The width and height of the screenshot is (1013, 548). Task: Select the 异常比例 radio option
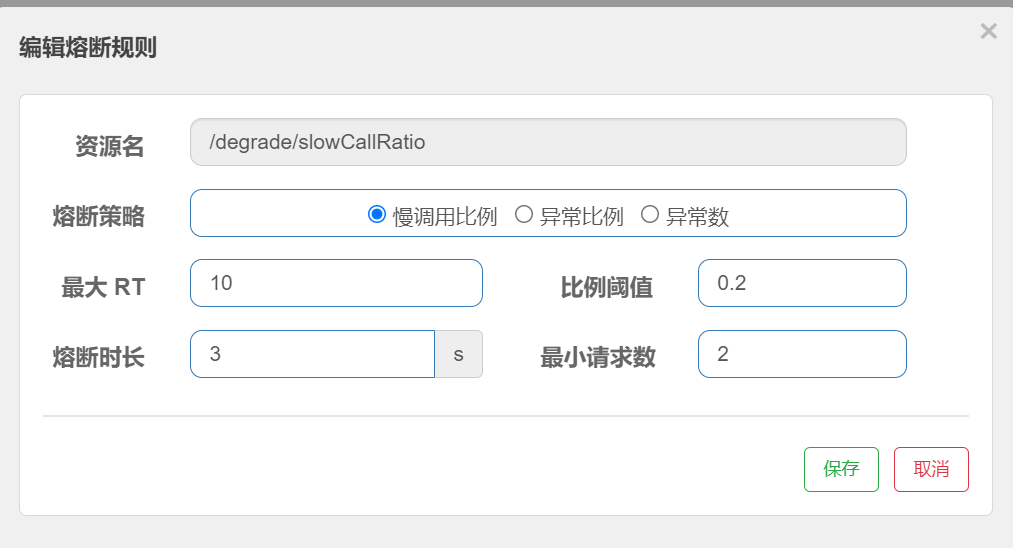click(x=524, y=214)
